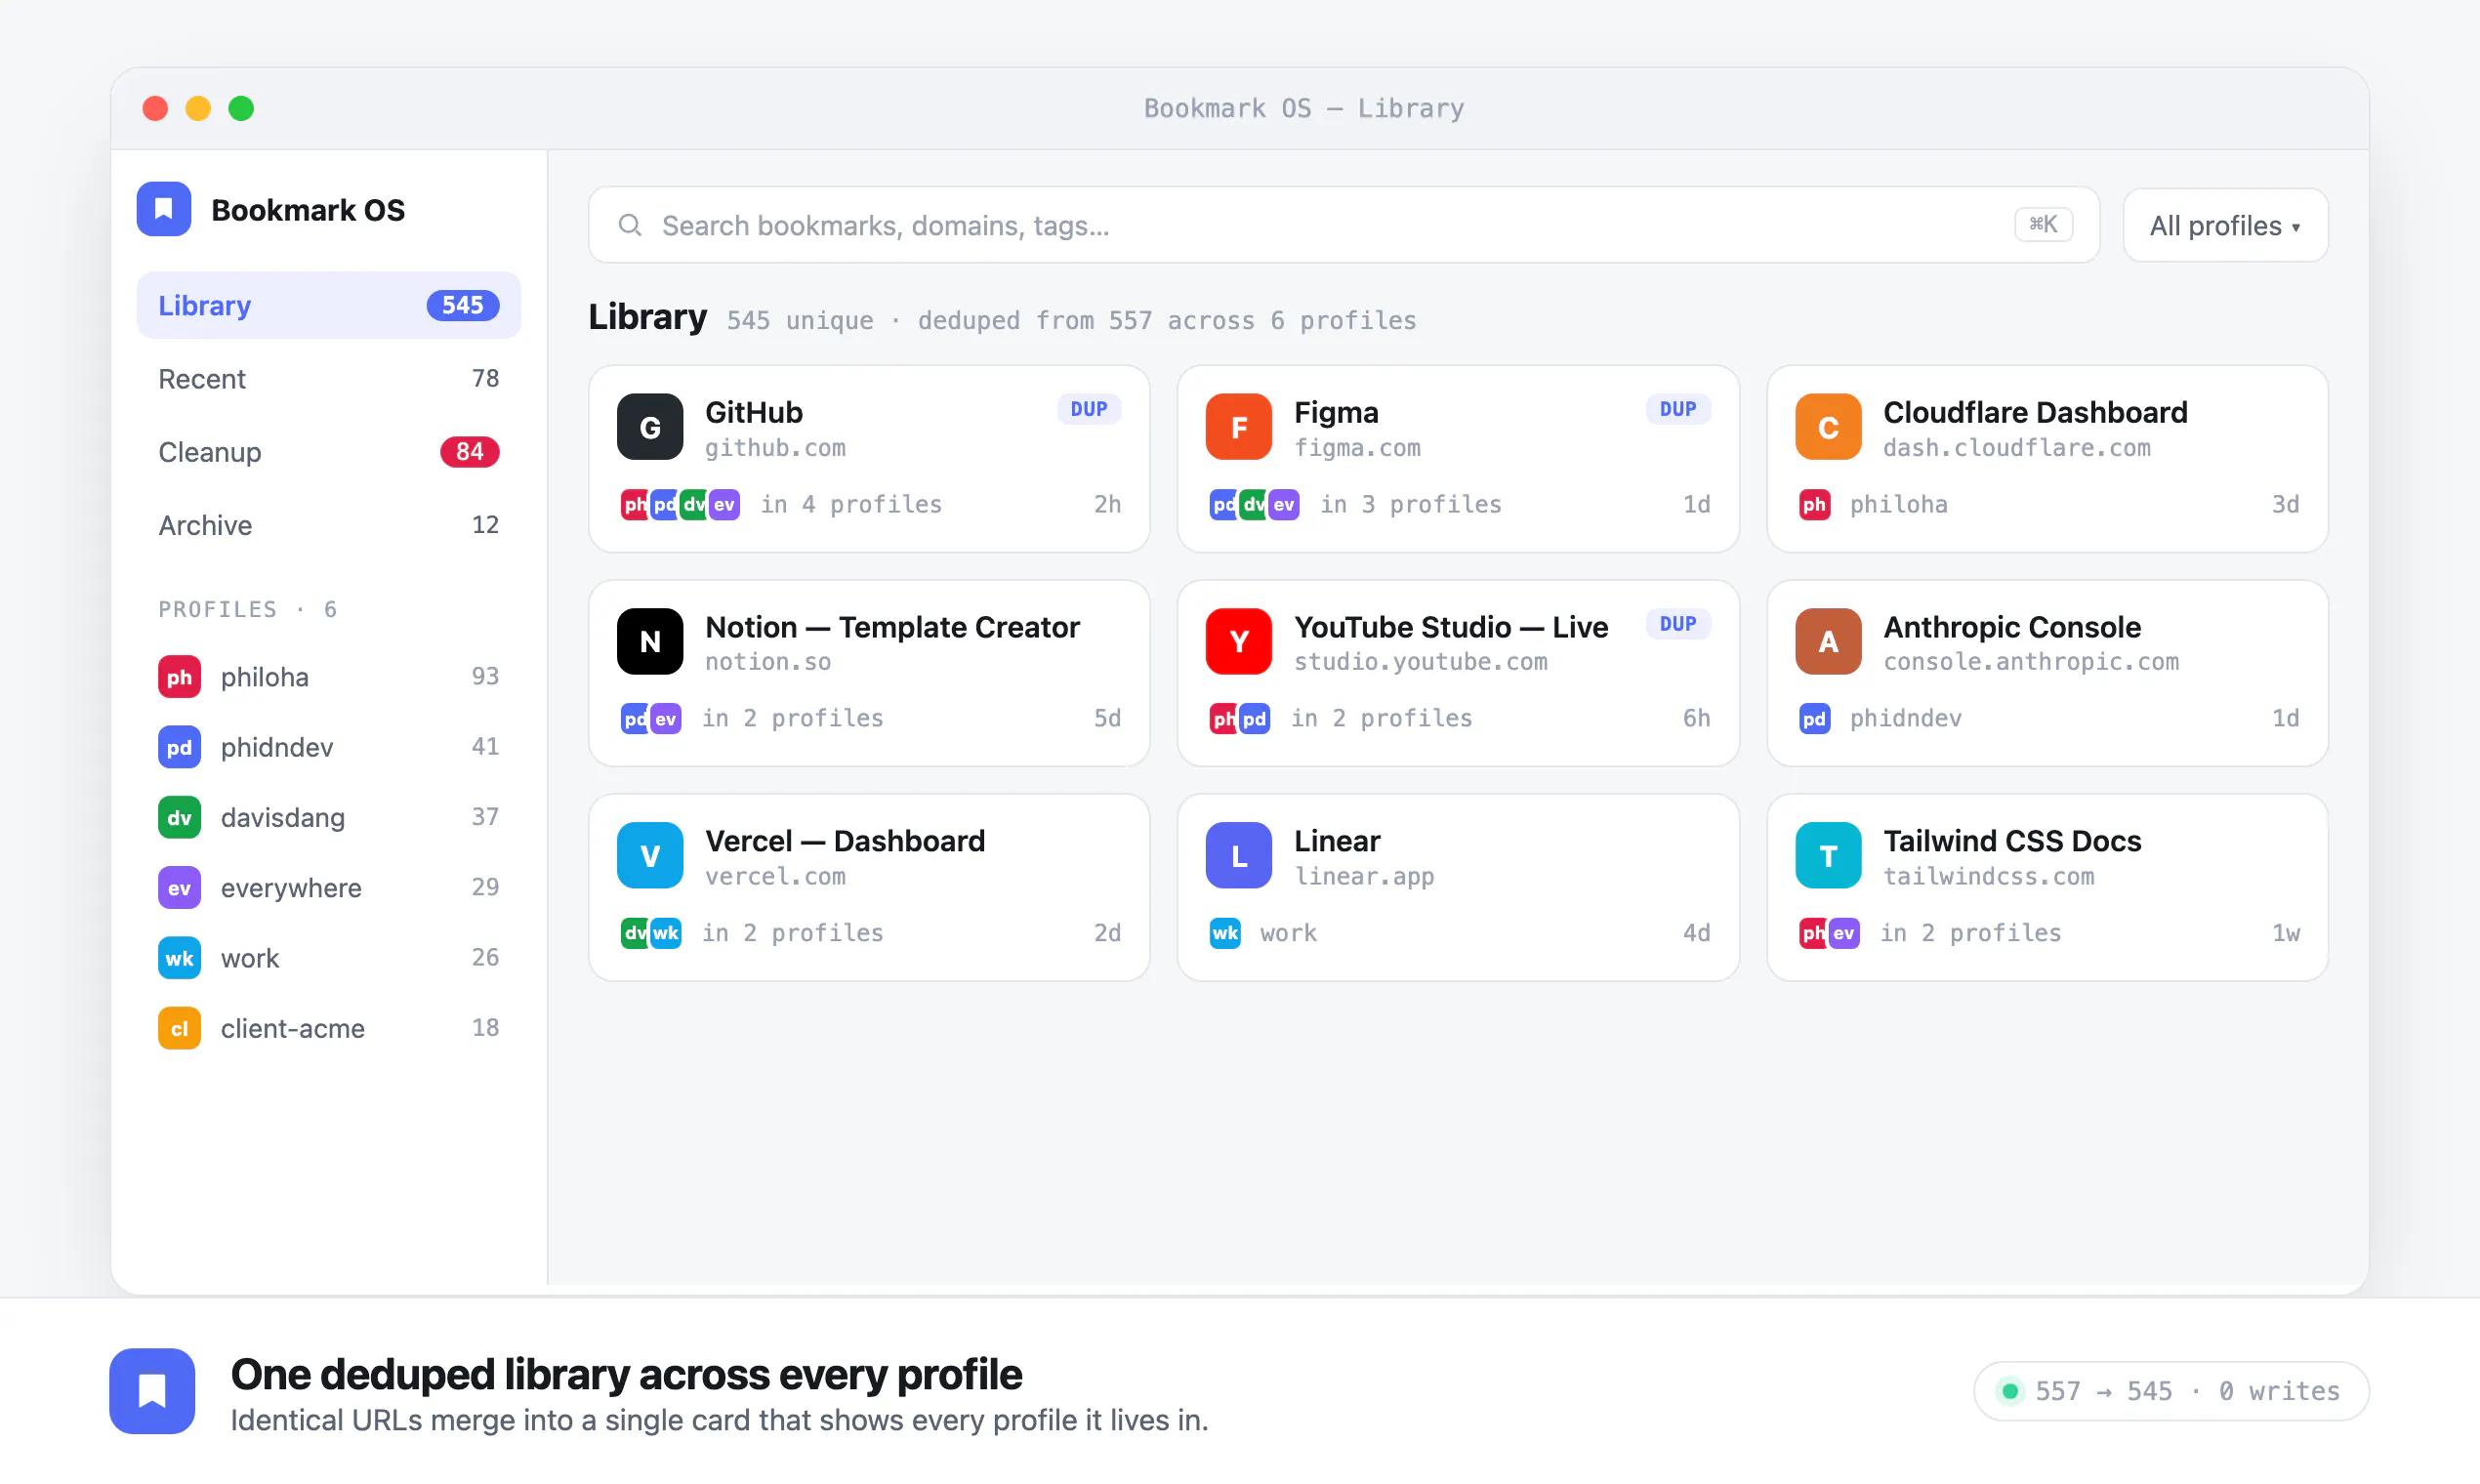
Task: Open the Notion — Template Creator bookmark title
Action: [892, 627]
